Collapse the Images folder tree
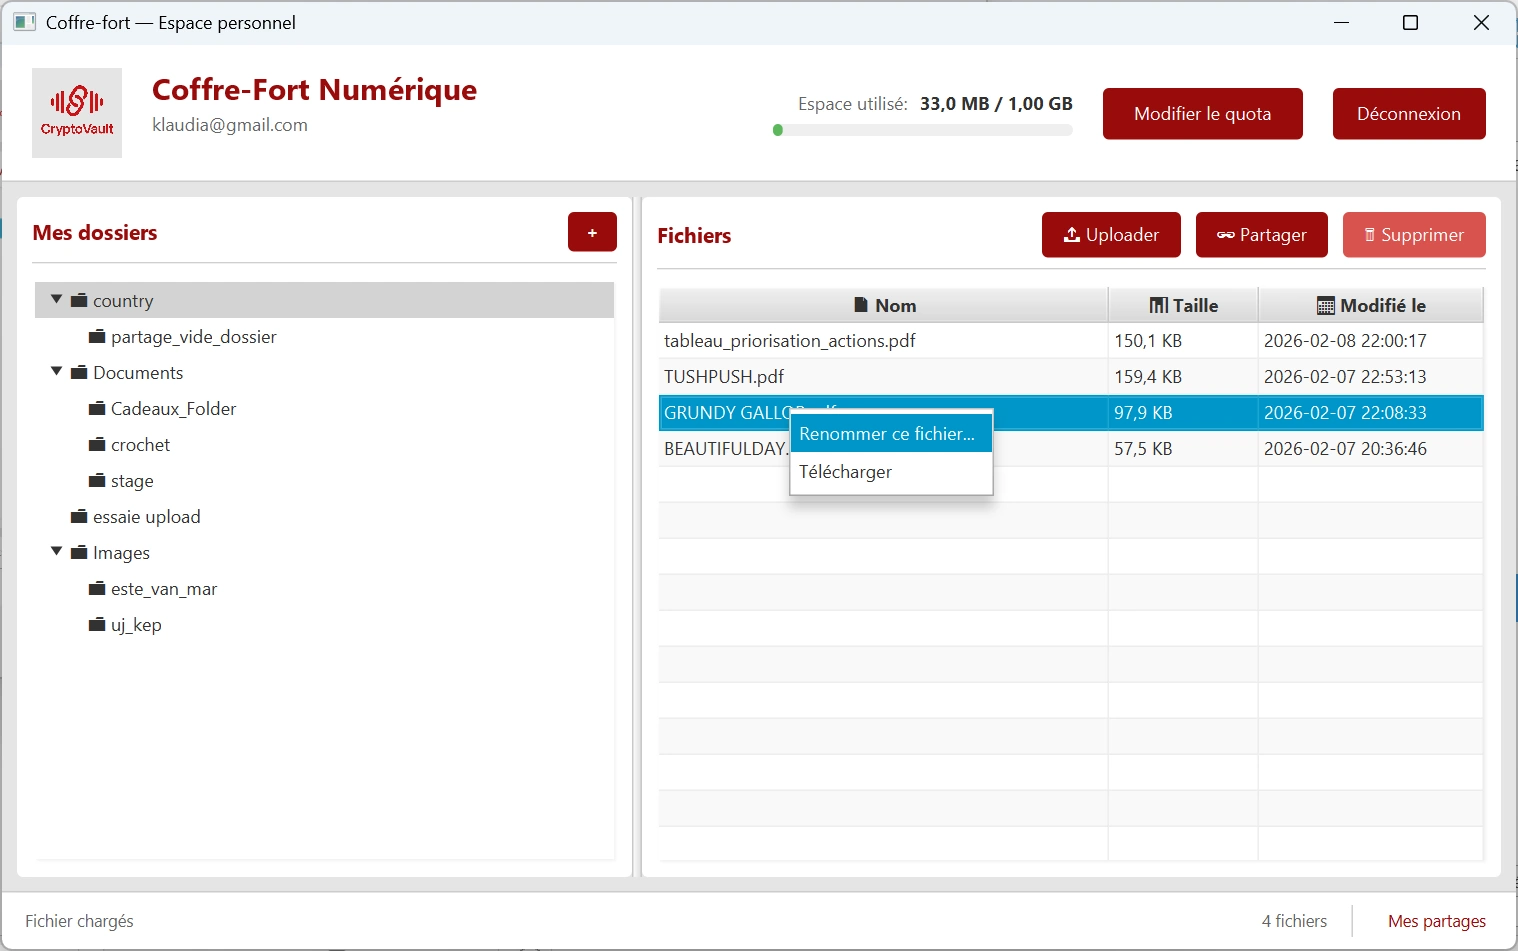 (56, 551)
